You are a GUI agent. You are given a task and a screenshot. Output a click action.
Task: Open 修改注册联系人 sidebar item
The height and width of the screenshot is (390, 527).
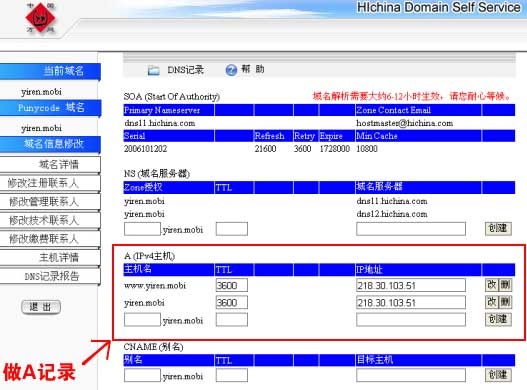click(50, 183)
